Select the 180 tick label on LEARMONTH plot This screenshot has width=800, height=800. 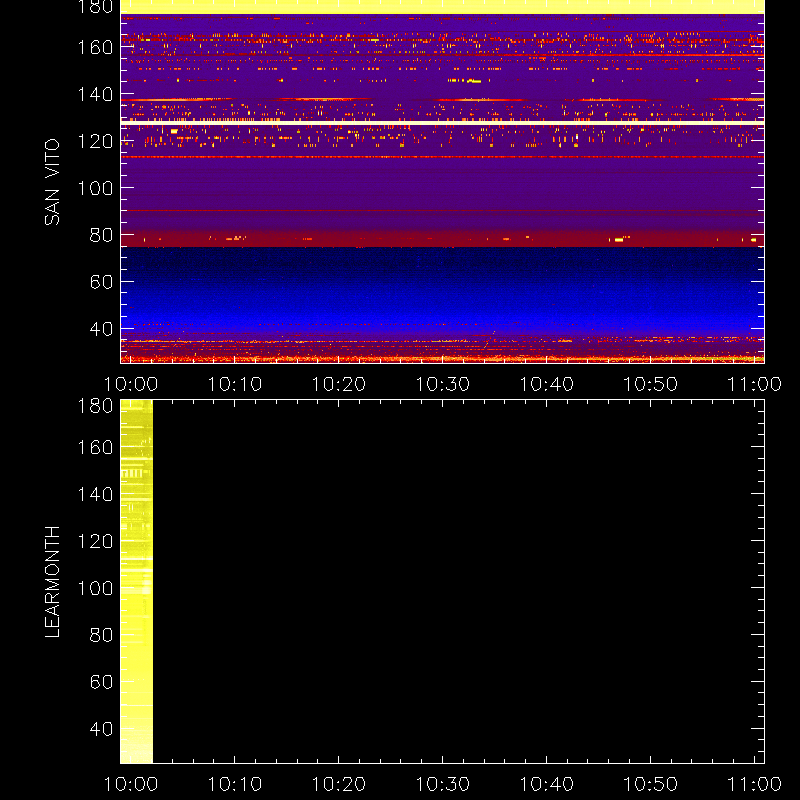click(95, 406)
